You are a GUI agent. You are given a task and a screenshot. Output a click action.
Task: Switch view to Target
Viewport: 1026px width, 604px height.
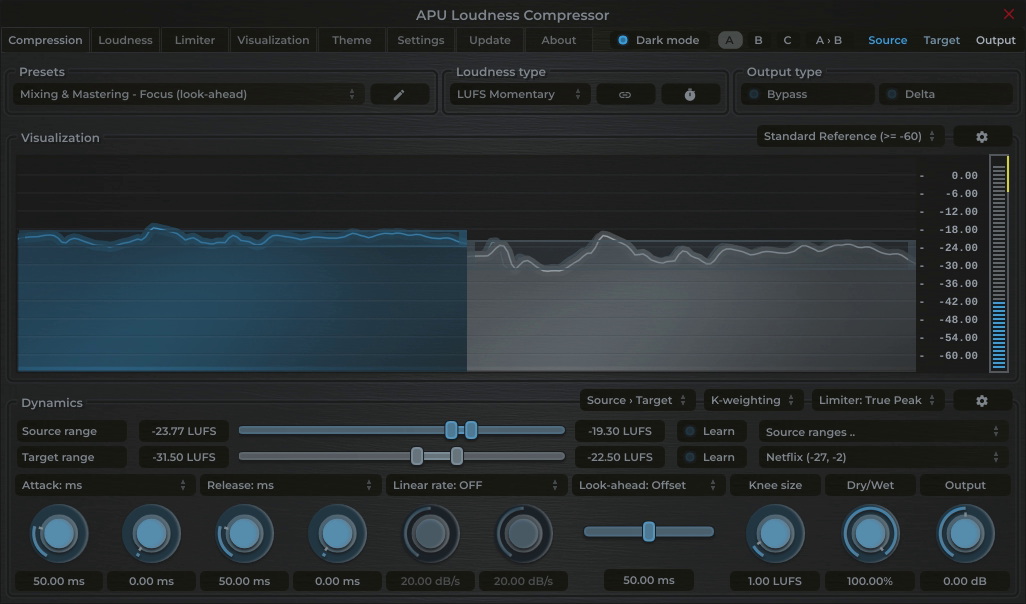pos(941,40)
